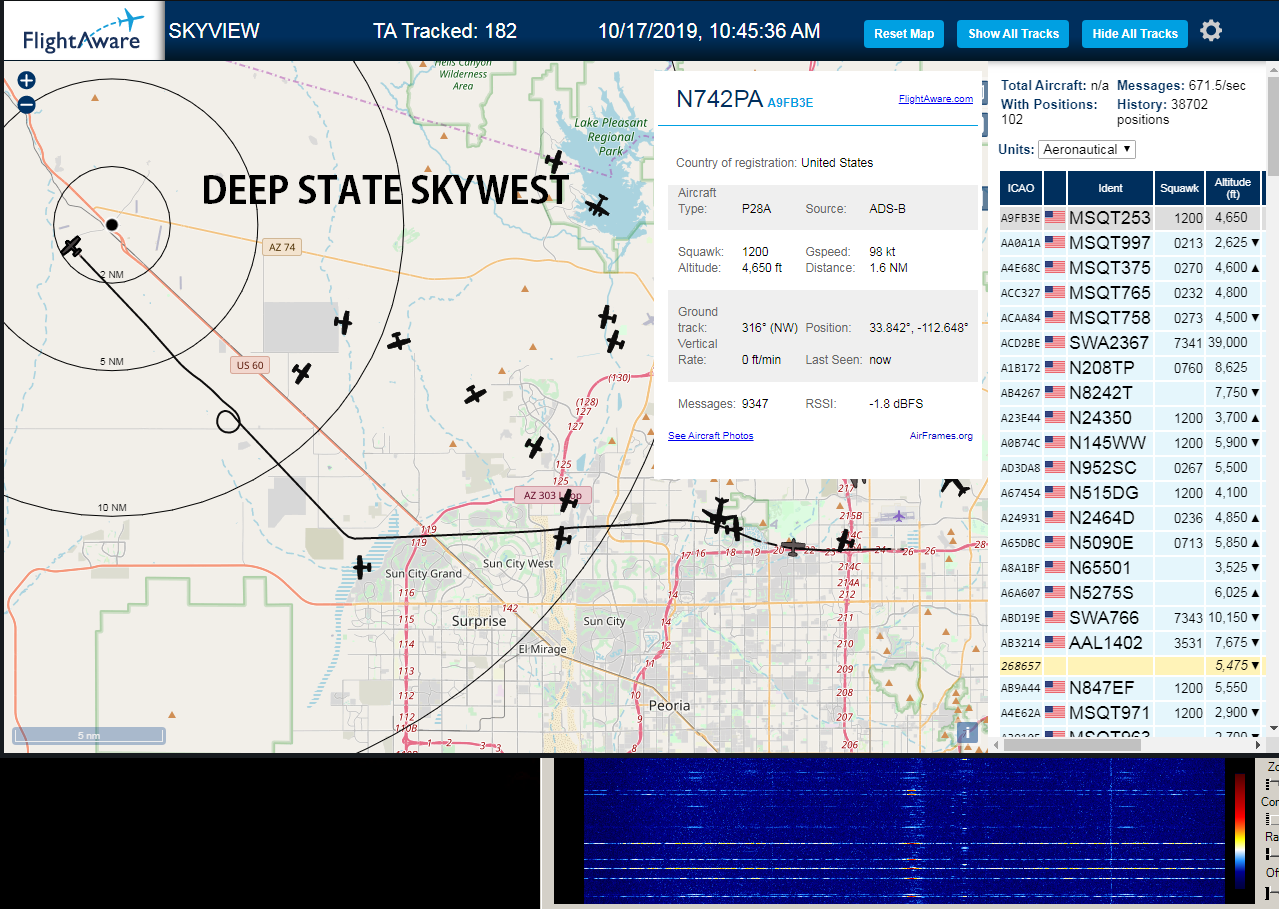1279x909 pixels.
Task: Select the aircraft icon on AZ 303 Loop label
Action: coord(569,499)
